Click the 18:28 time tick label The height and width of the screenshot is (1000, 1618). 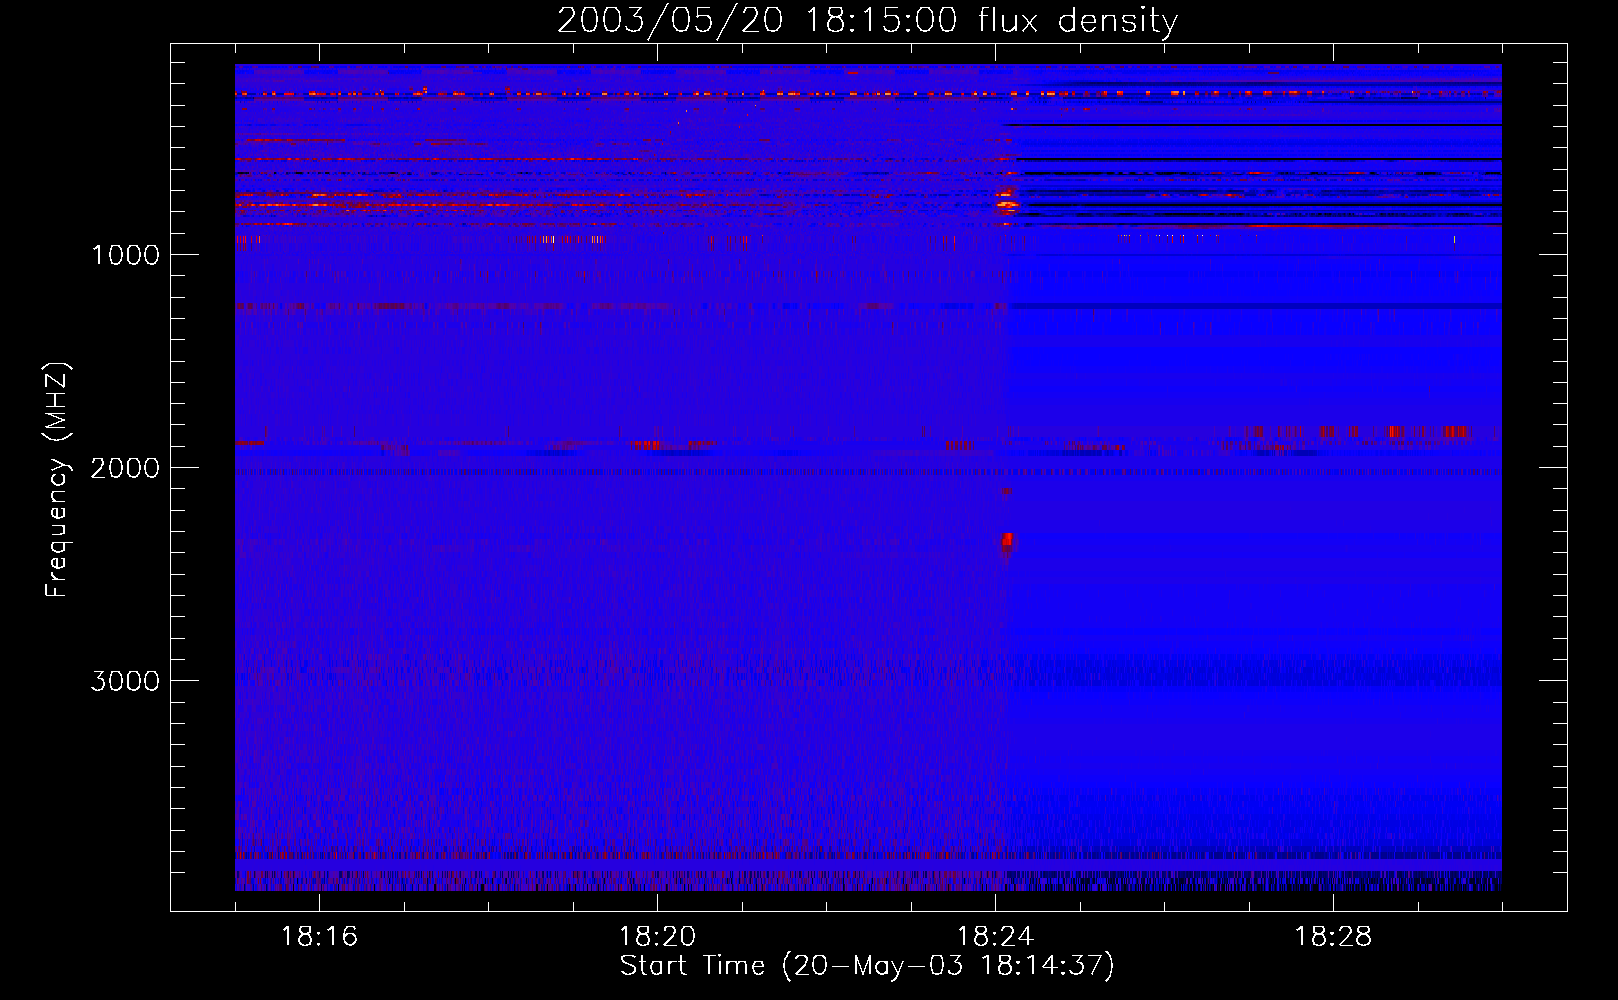point(1333,937)
